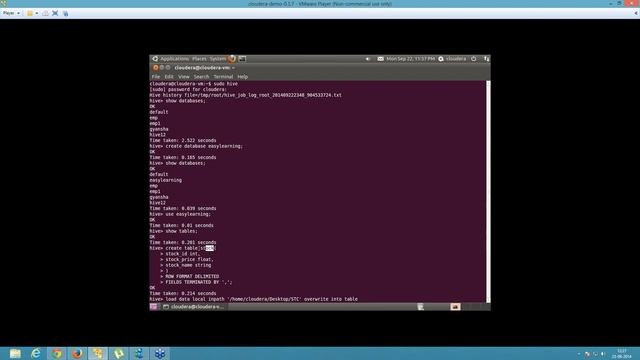
Task: Open the View menu in terminal
Action: pyautogui.click(x=184, y=77)
